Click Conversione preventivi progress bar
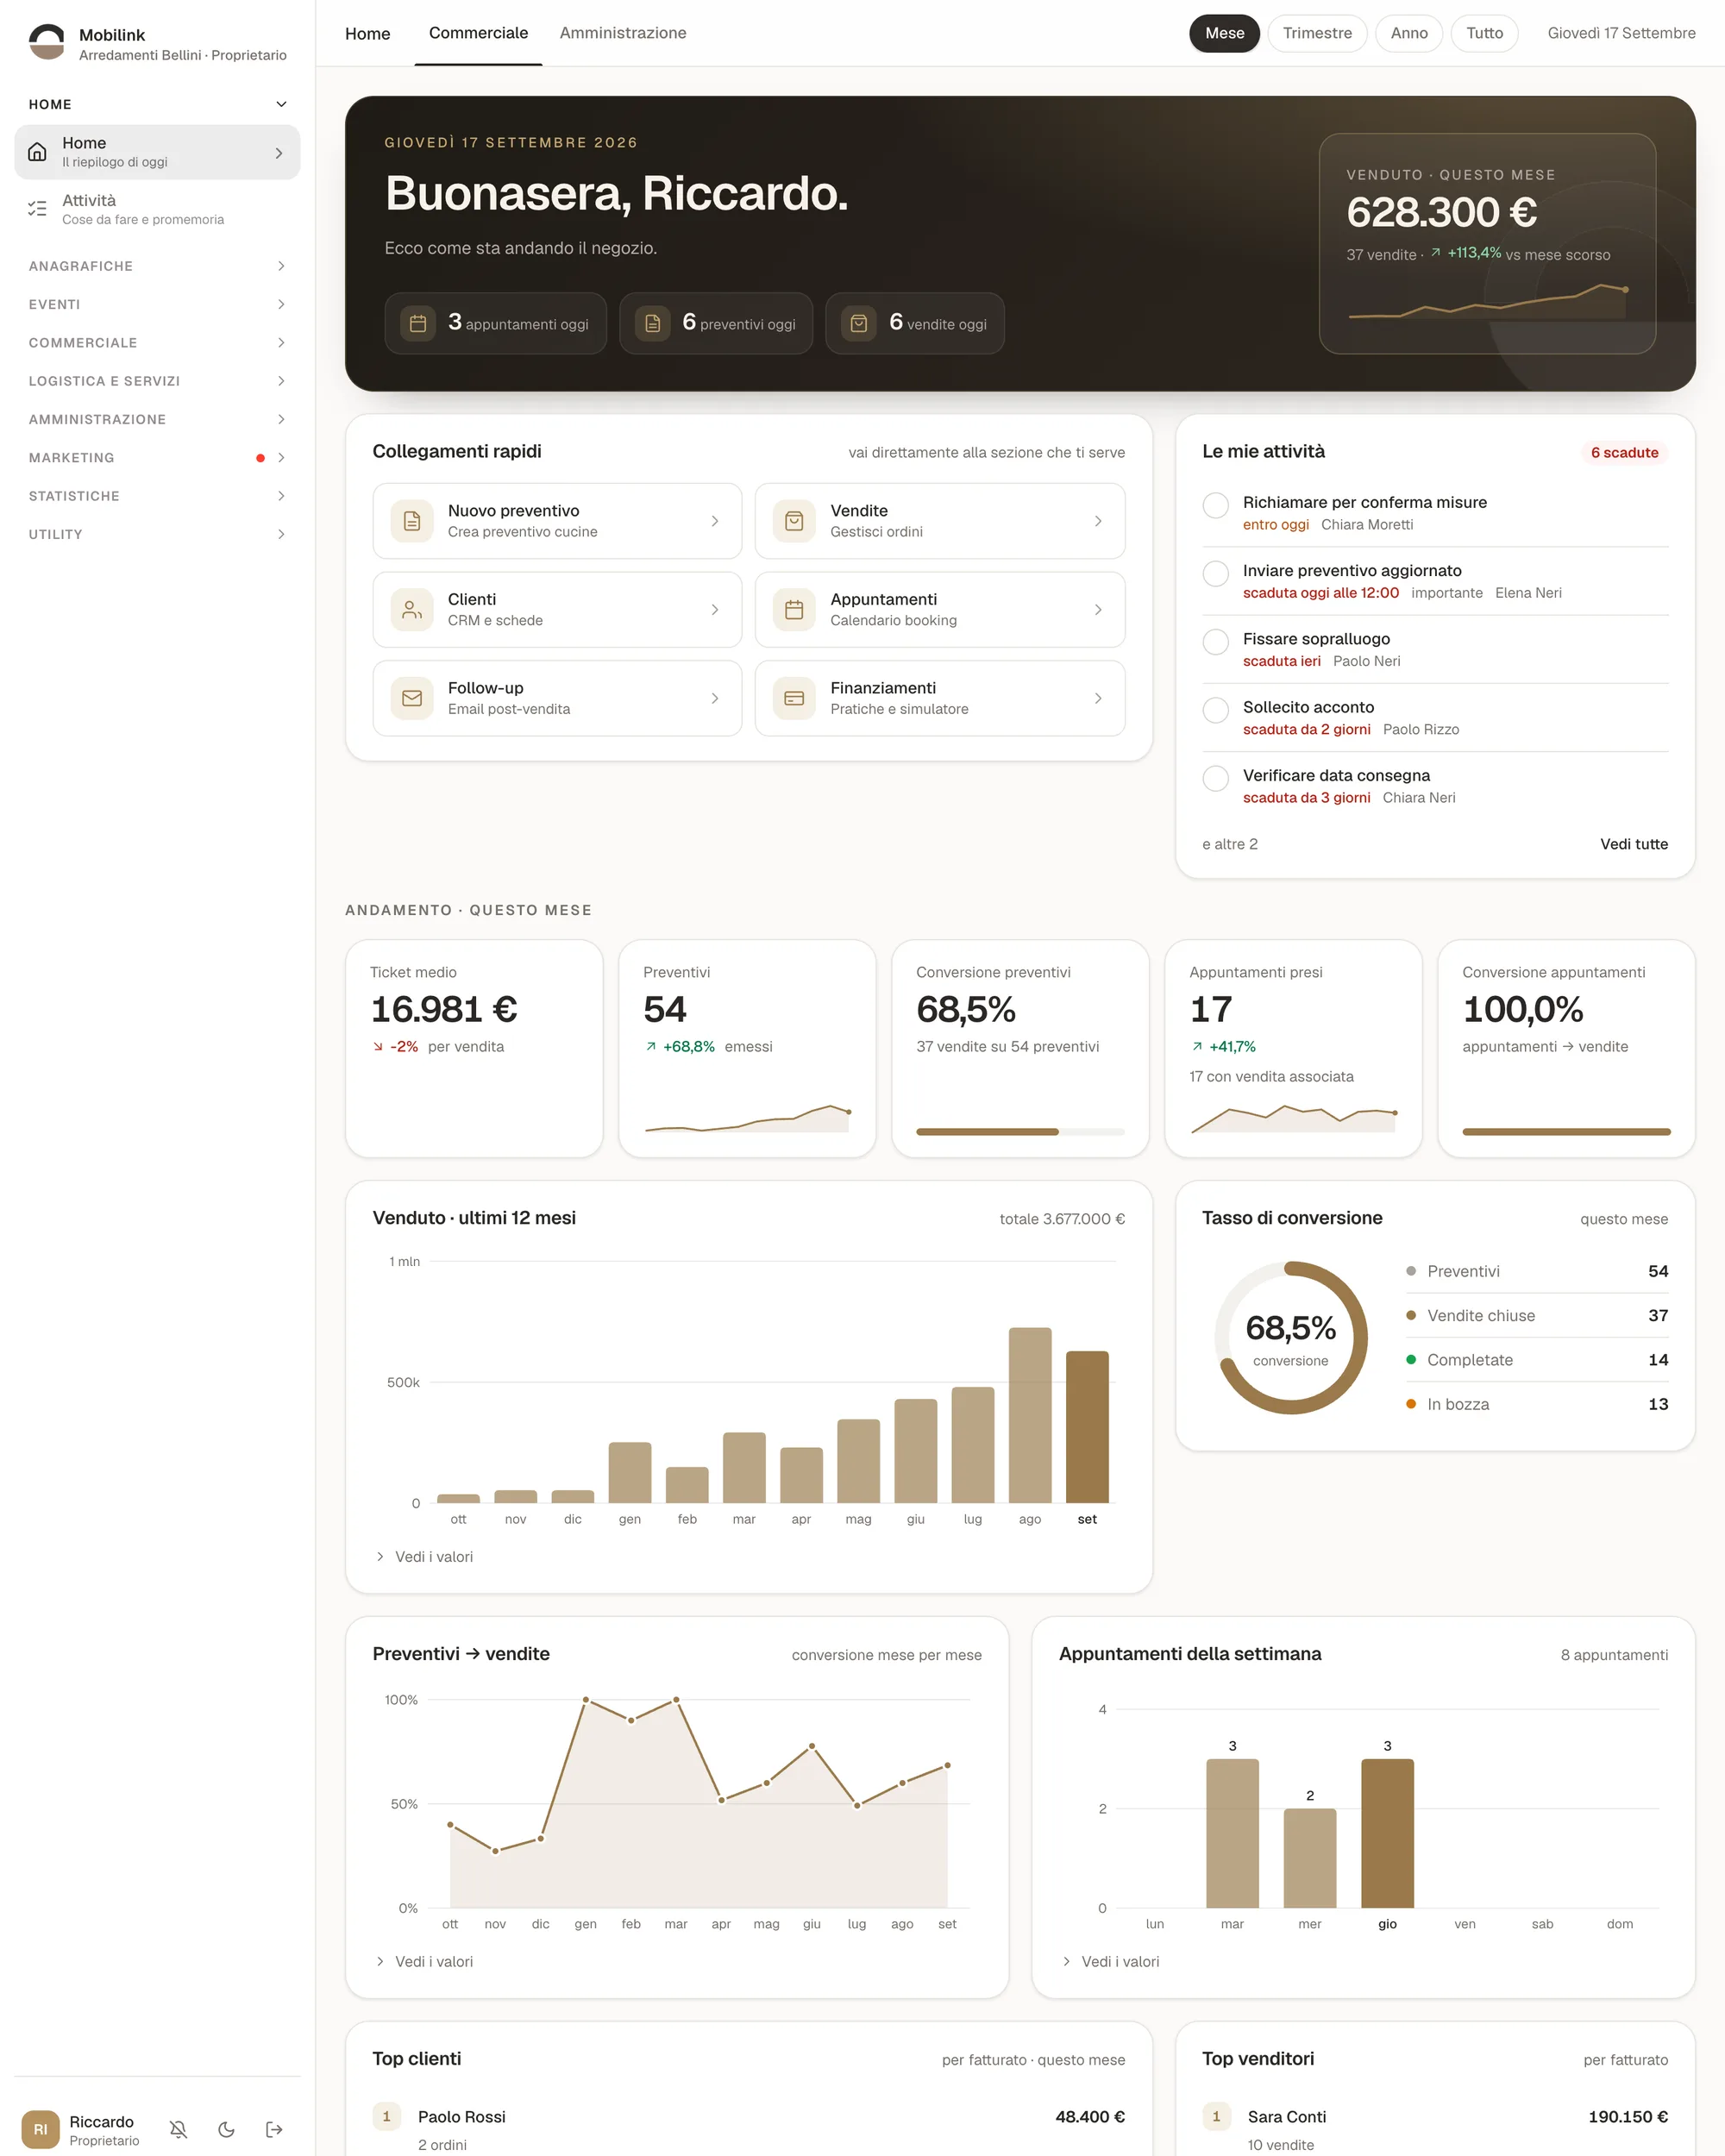1725x2156 pixels. coord(1020,1132)
